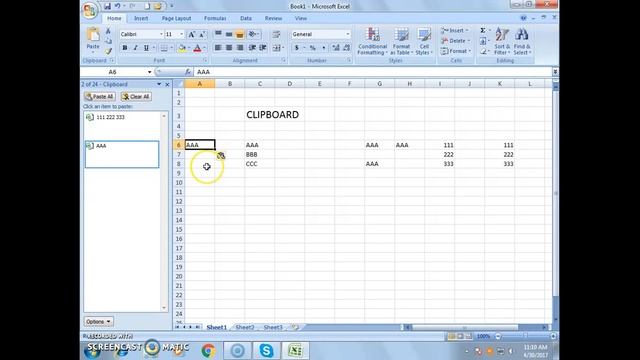This screenshot has width=640, height=360.
Task: Toggle Bottom Align button
Action: 240,34
